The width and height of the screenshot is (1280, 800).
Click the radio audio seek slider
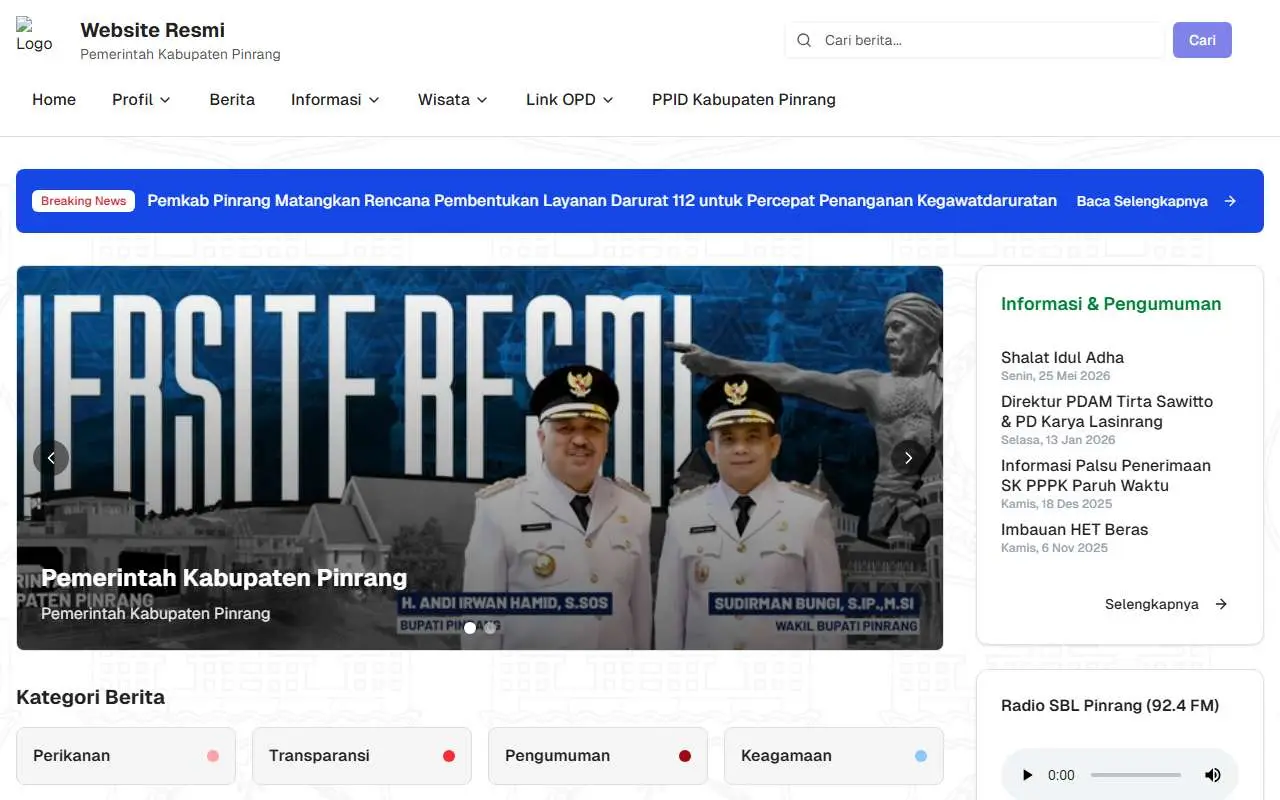pos(1136,775)
